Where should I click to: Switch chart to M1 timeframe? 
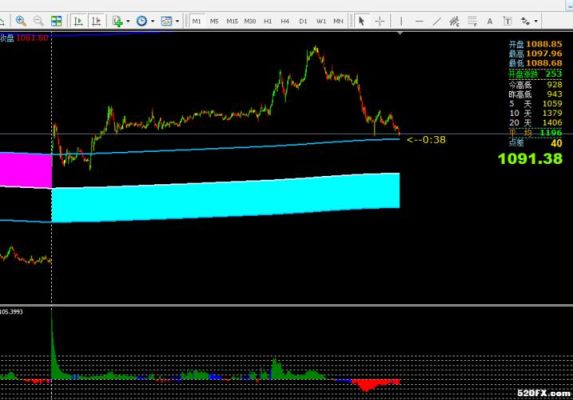coord(197,21)
